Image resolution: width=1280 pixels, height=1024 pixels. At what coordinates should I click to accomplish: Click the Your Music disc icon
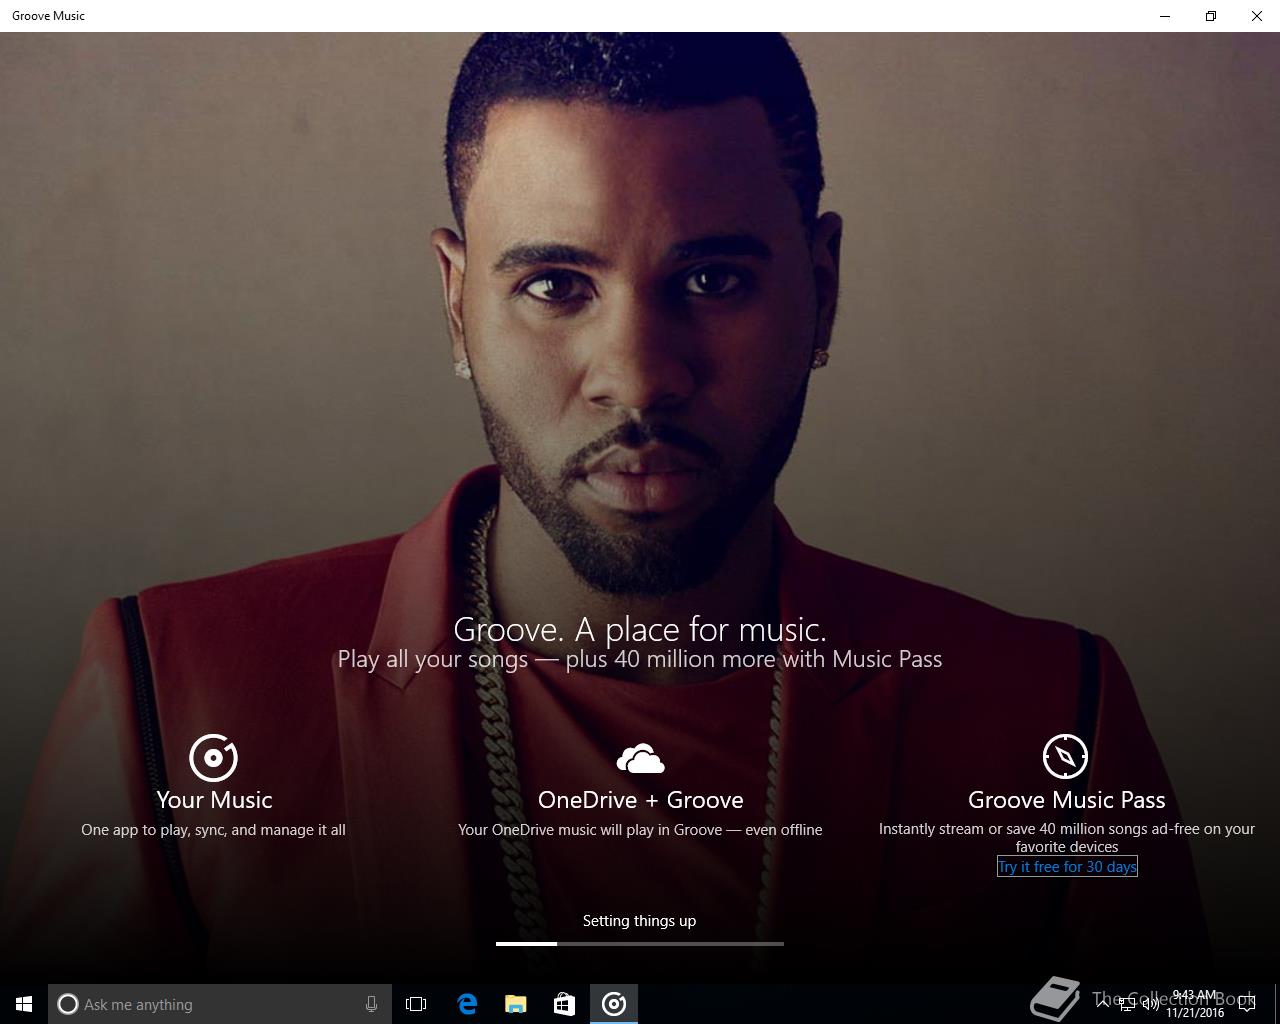coord(213,757)
